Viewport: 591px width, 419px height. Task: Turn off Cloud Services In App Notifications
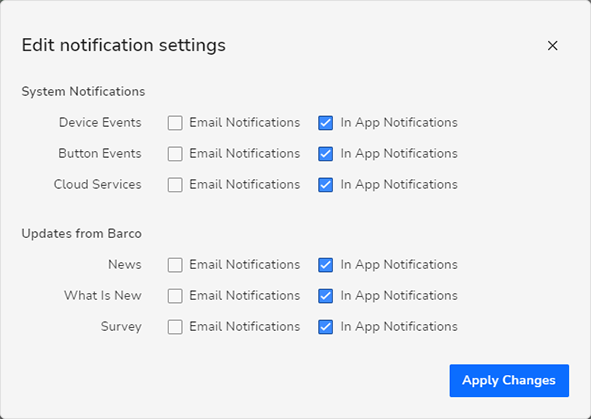point(325,185)
